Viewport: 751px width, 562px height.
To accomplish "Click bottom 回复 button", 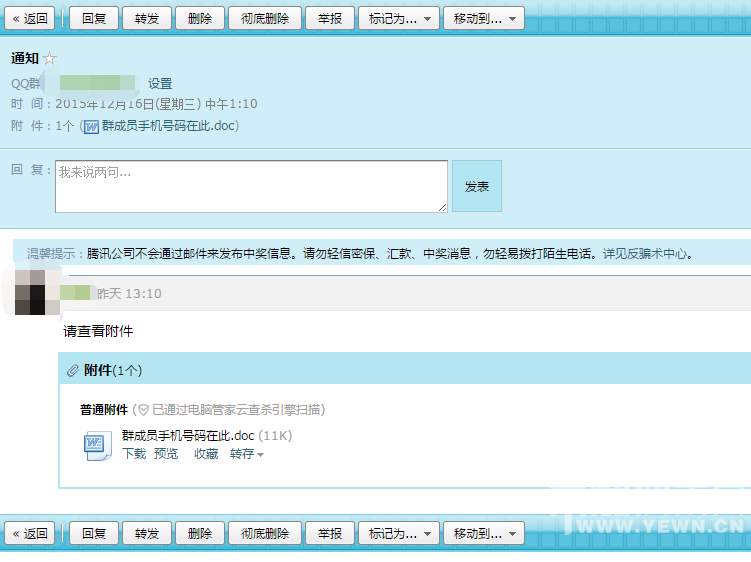I will [x=94, y=533].
